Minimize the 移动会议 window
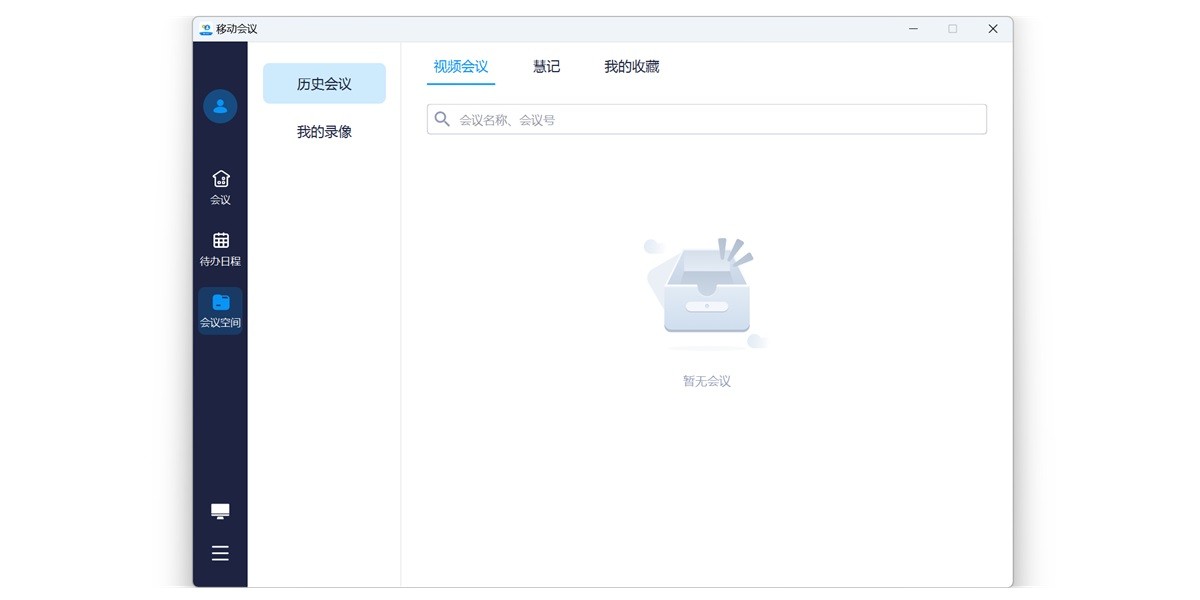 tap(913, 29)
